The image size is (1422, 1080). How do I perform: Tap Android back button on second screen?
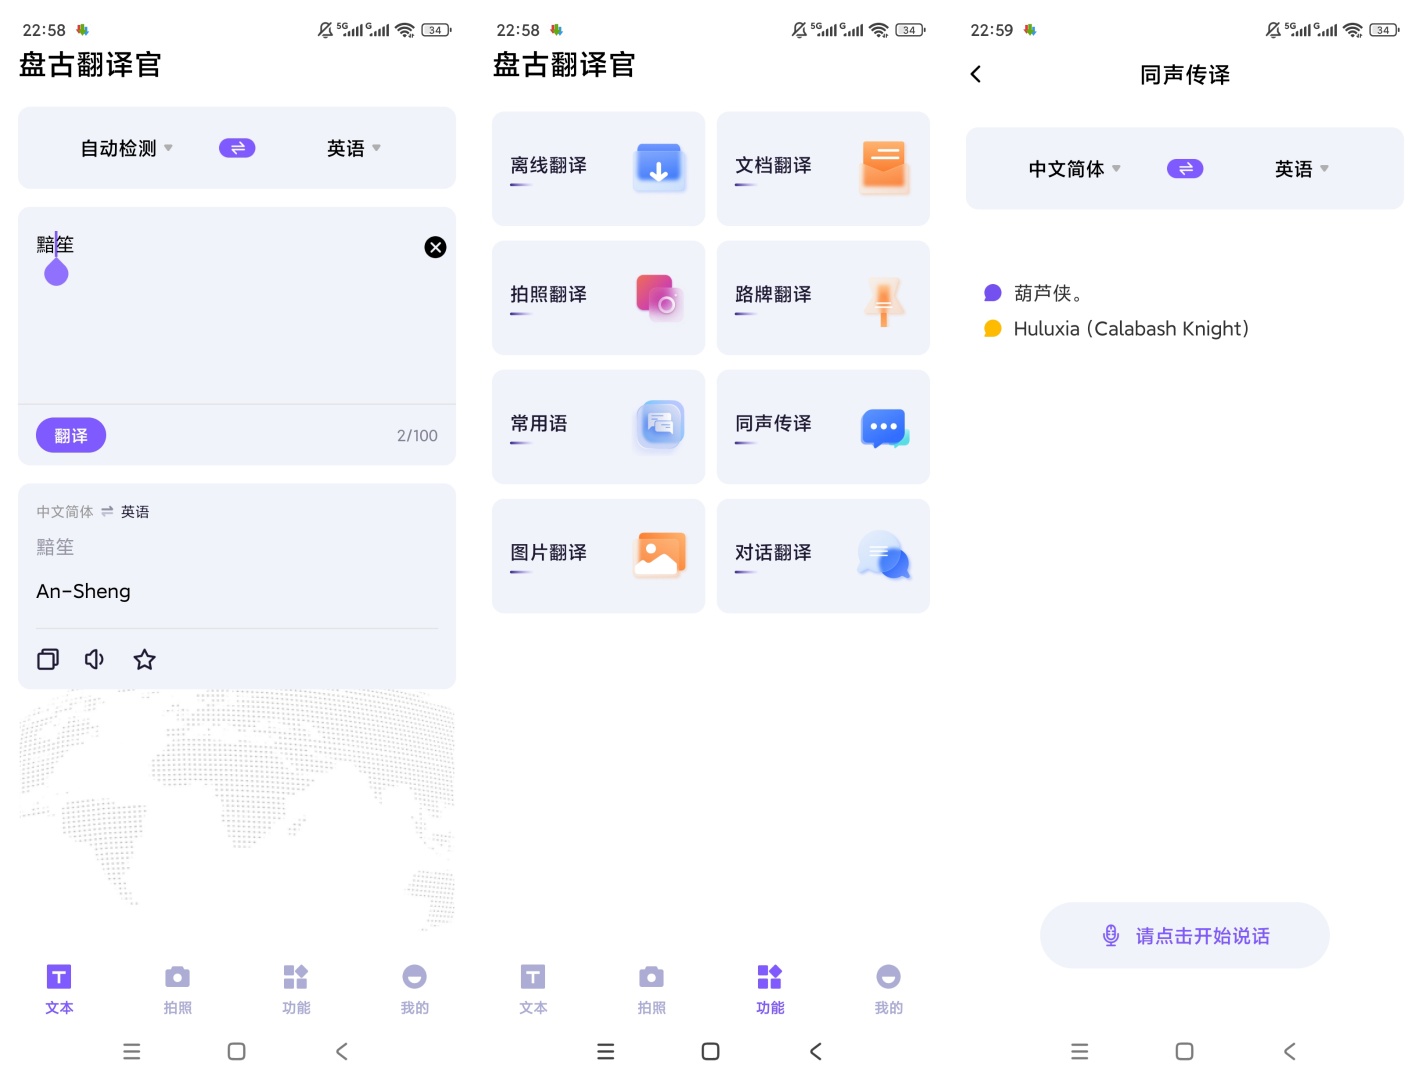click(816, 1051)
